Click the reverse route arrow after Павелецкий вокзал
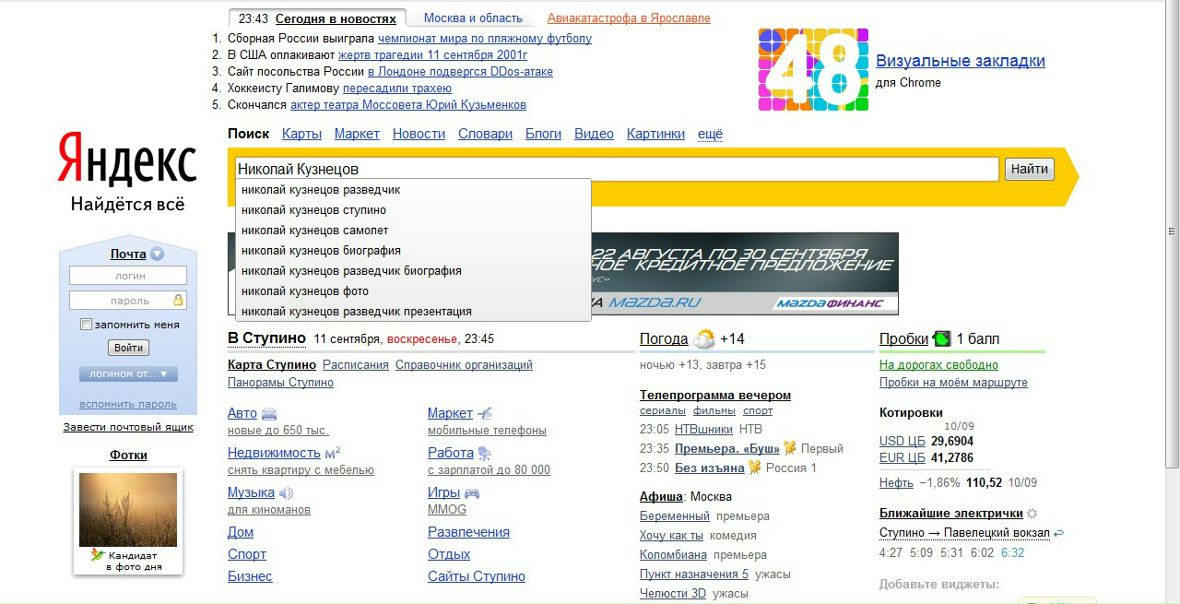The image size is (1180, 604). click(x=1059, y=533)
